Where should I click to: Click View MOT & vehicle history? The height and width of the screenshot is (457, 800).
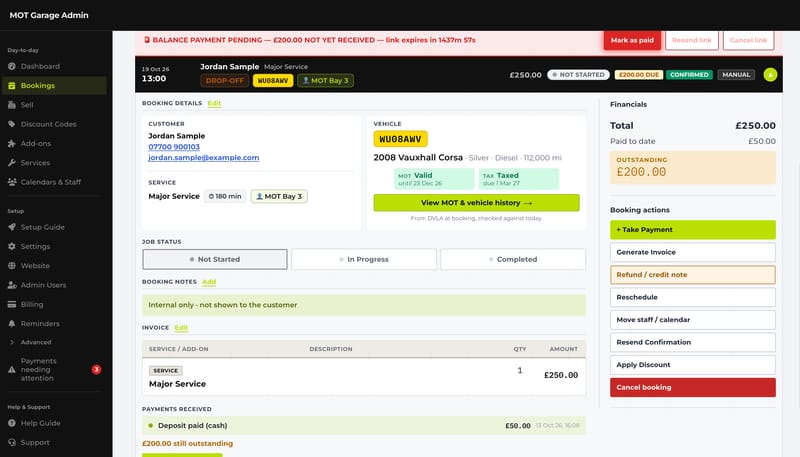click(477, 202)
